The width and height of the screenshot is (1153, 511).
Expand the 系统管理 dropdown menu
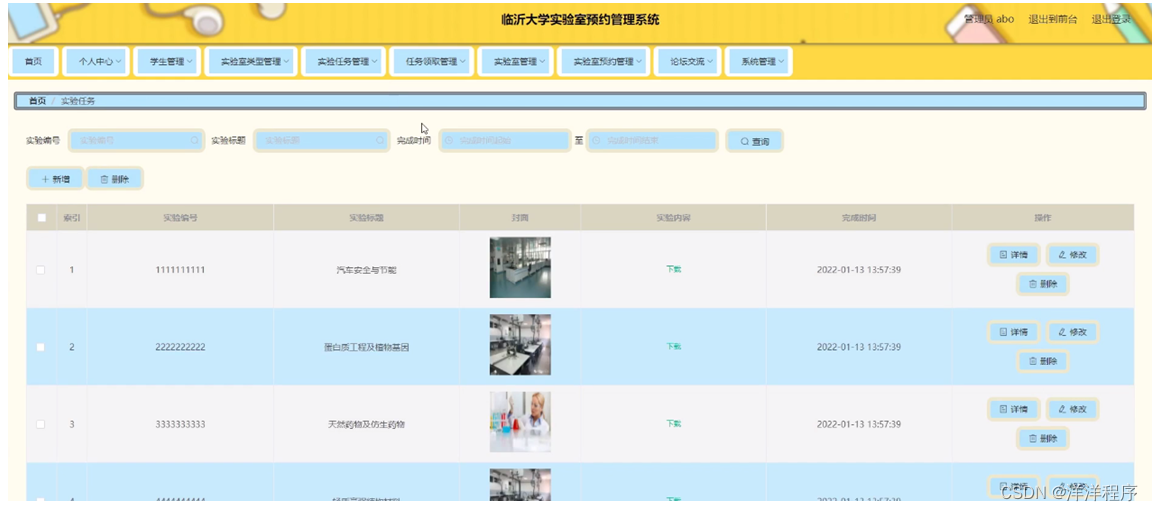pyautogui.click(x=759, y=62)
